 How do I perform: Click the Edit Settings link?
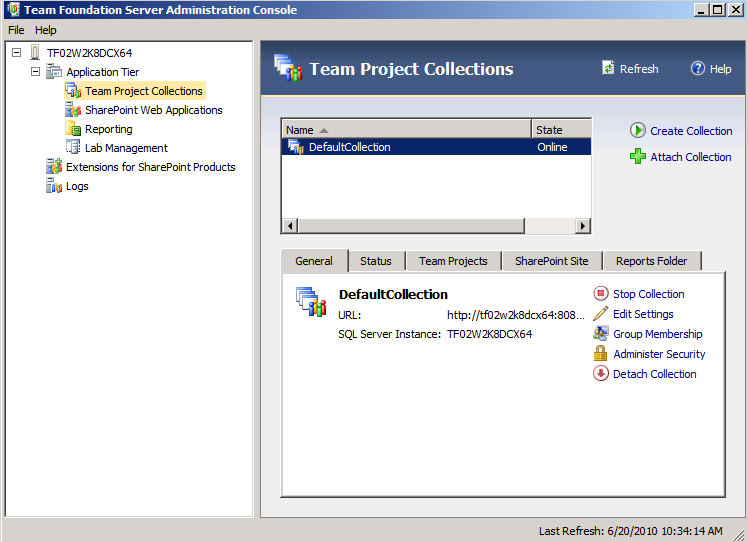click(x=643, y=314)
